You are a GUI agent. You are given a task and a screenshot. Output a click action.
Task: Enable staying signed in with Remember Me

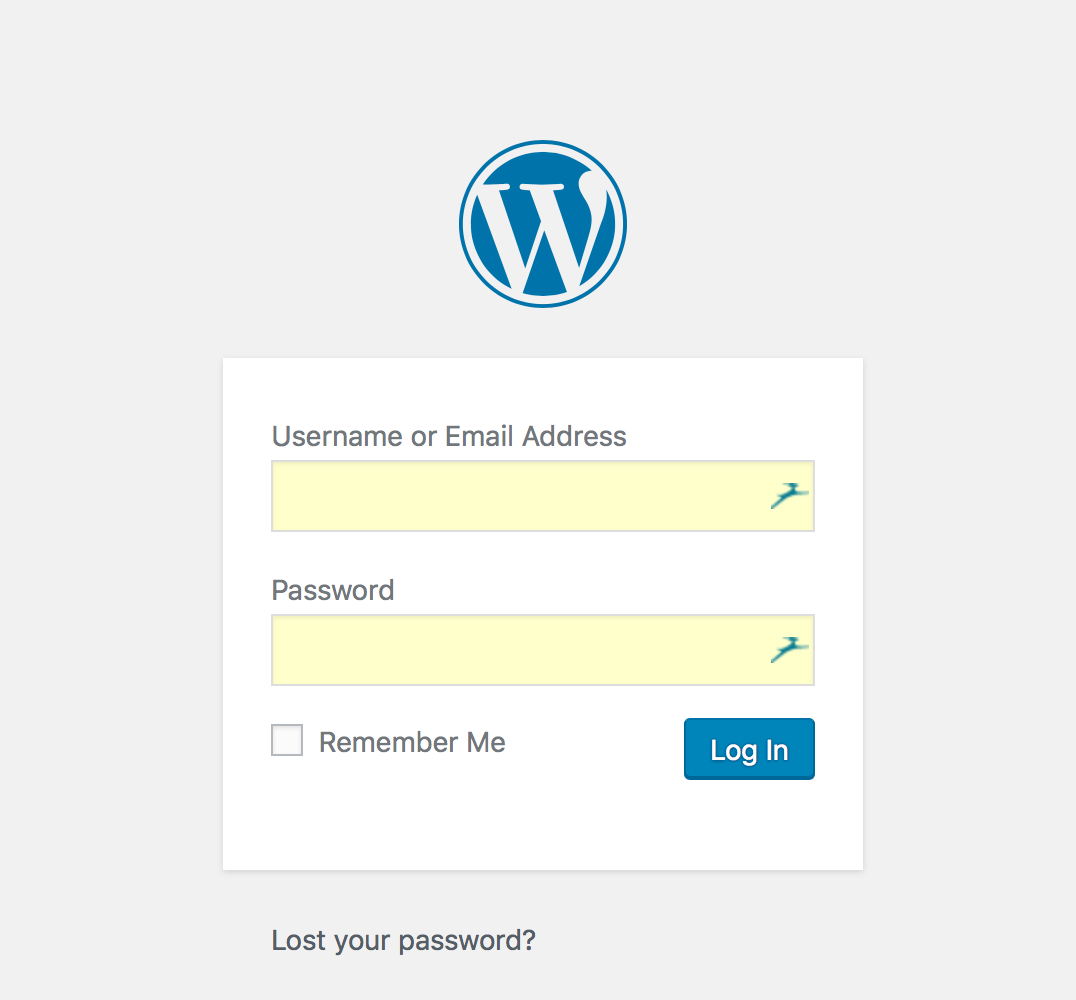[x=287, y=741]
